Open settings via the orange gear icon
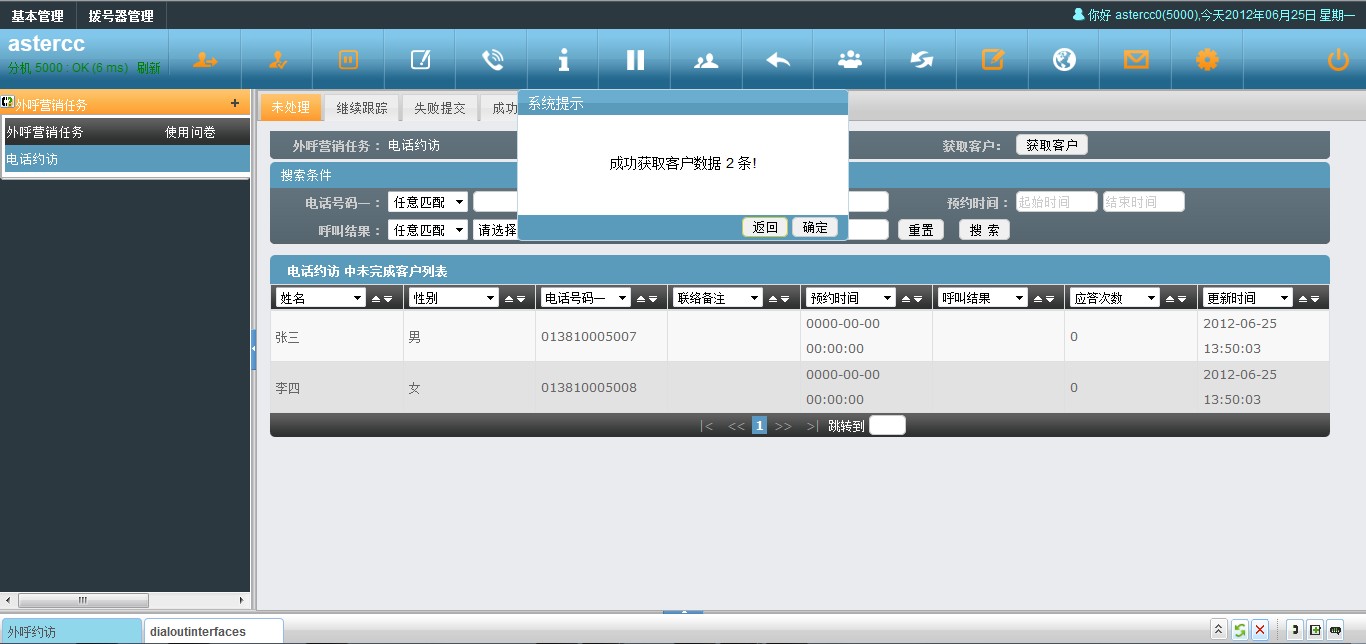Viewport: 1366px width, 644px height. [1207, 60]
